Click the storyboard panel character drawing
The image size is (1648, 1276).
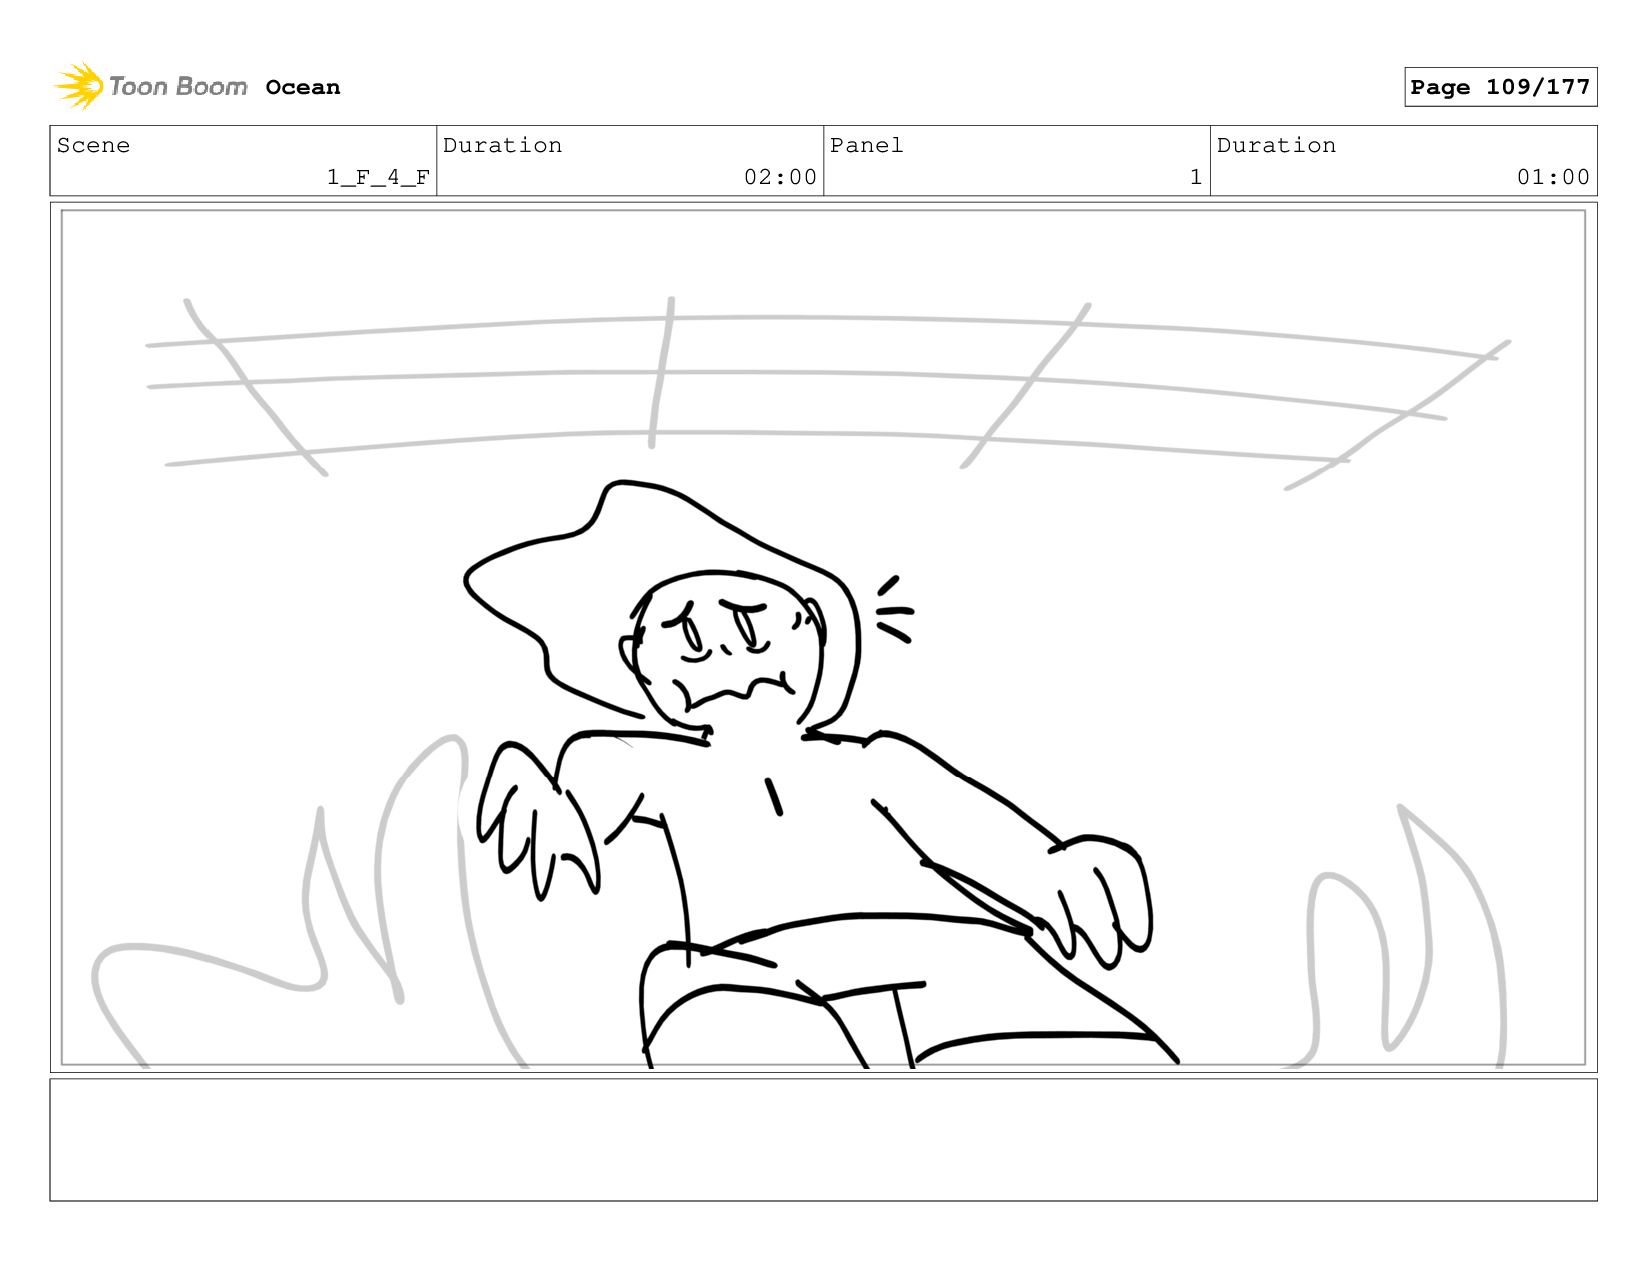[822, 775]
